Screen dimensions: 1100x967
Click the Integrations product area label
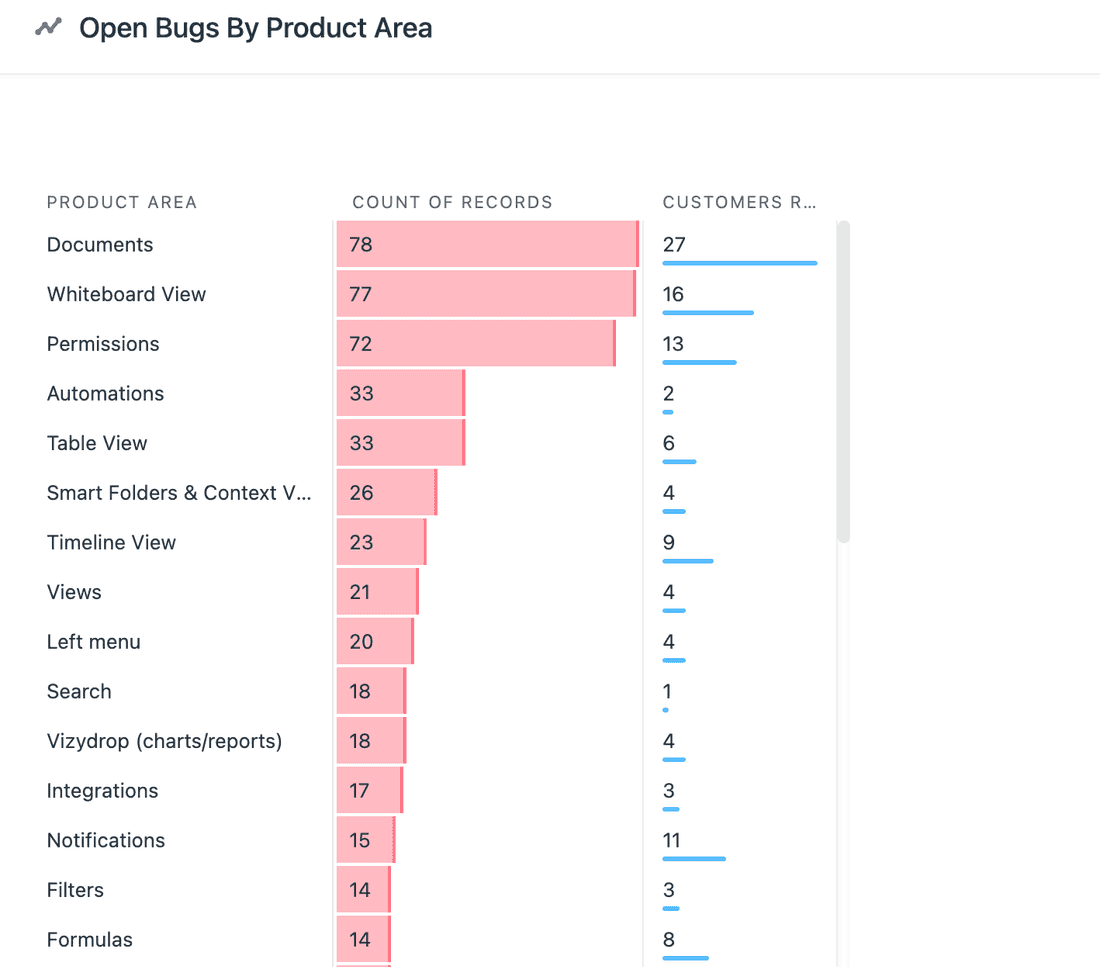point(102,790)
